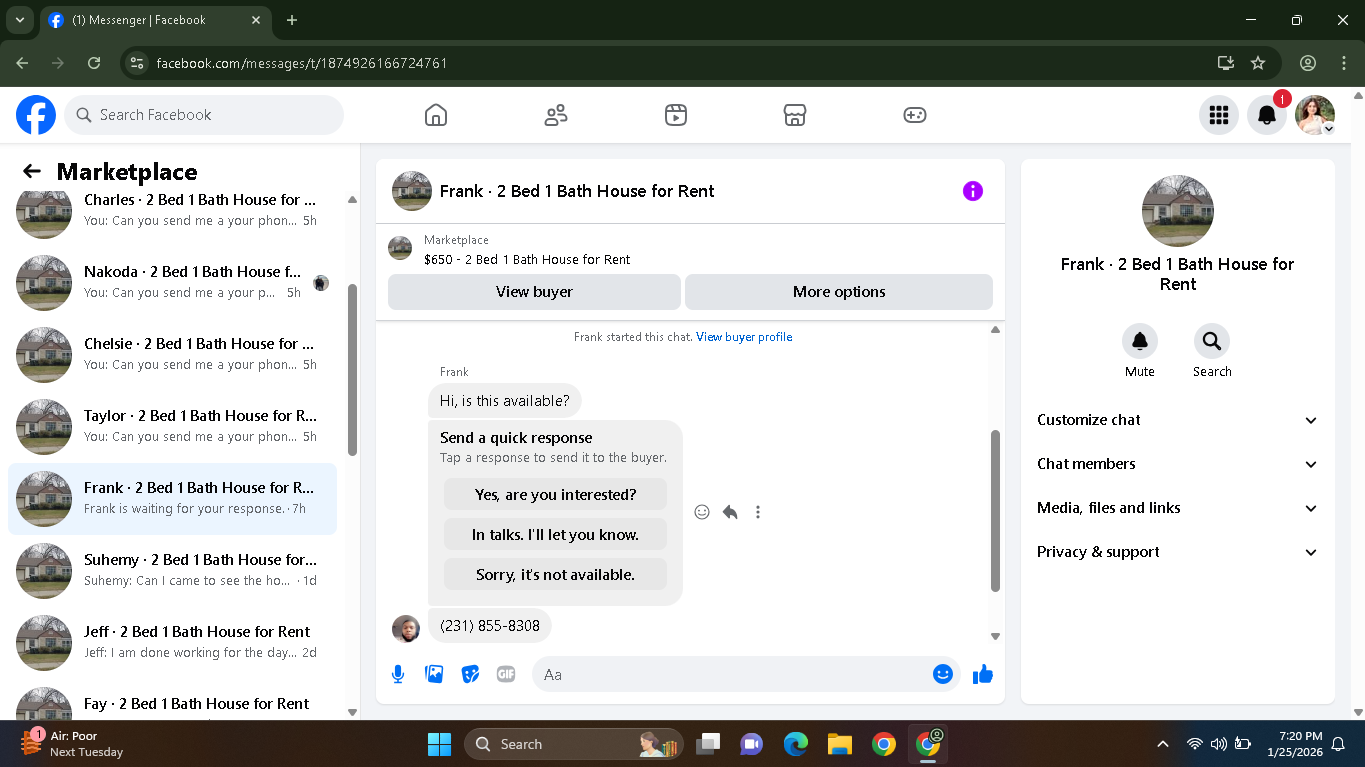Screen dimensions: 1365x767
Task: Send 'In talks. I'll let you know.' response
Action: 555,534
